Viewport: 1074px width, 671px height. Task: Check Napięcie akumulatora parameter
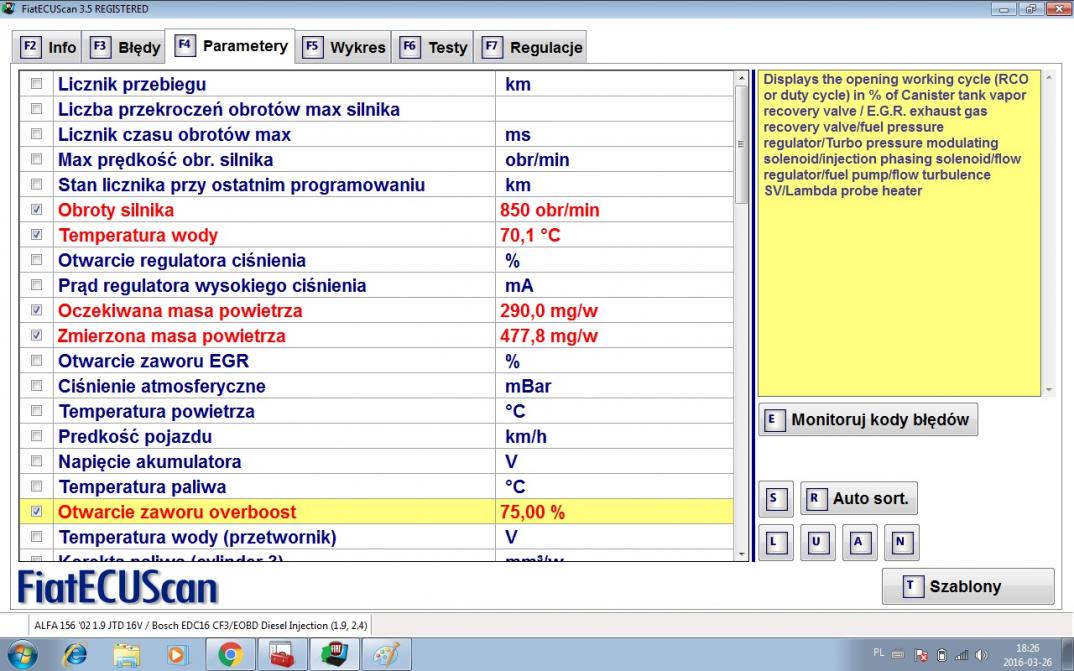click(36, 461)
